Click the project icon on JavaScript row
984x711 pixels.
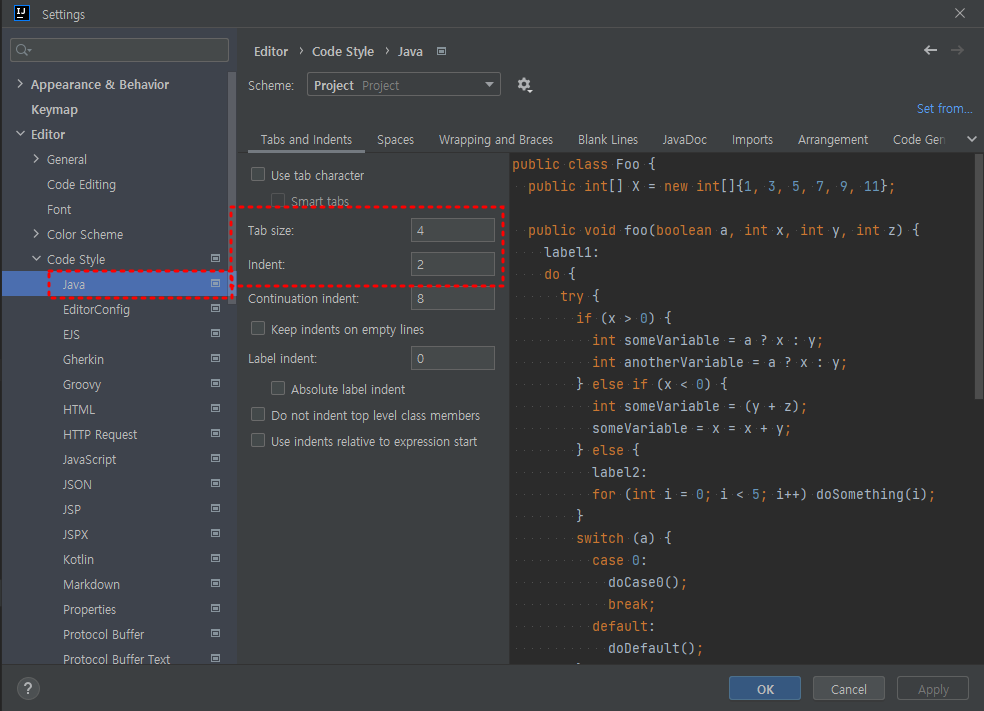(215, 459)
